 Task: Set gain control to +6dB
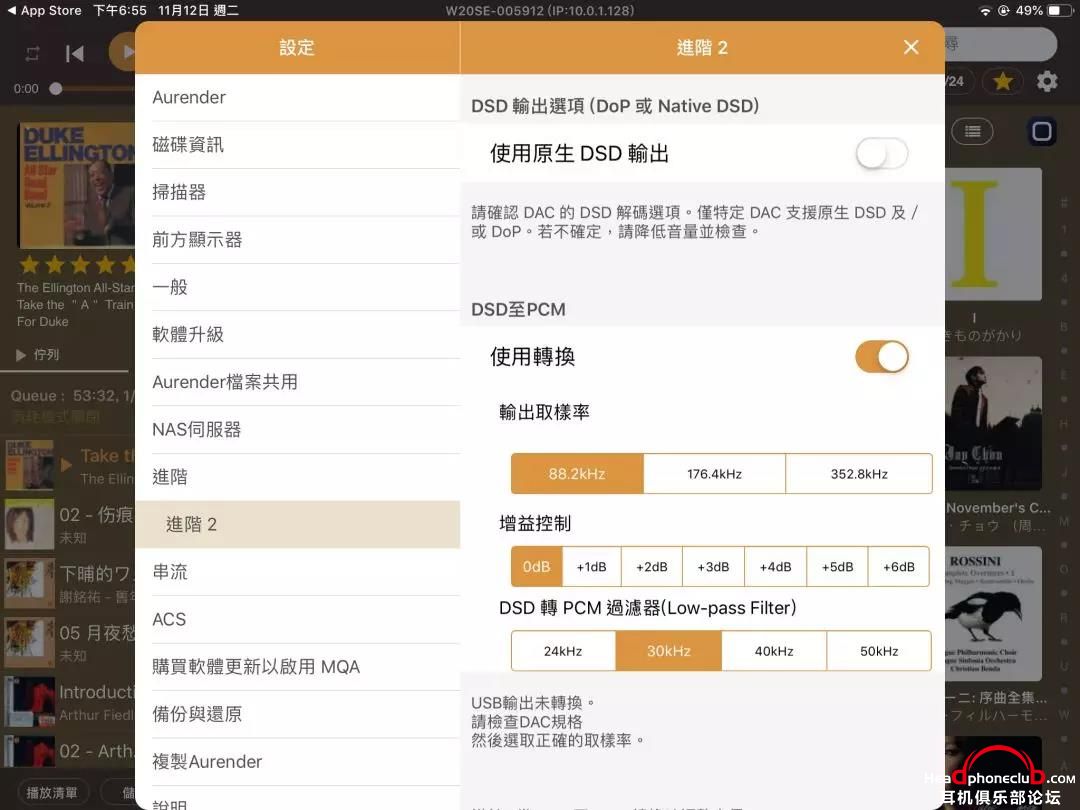tap(899, 567)
